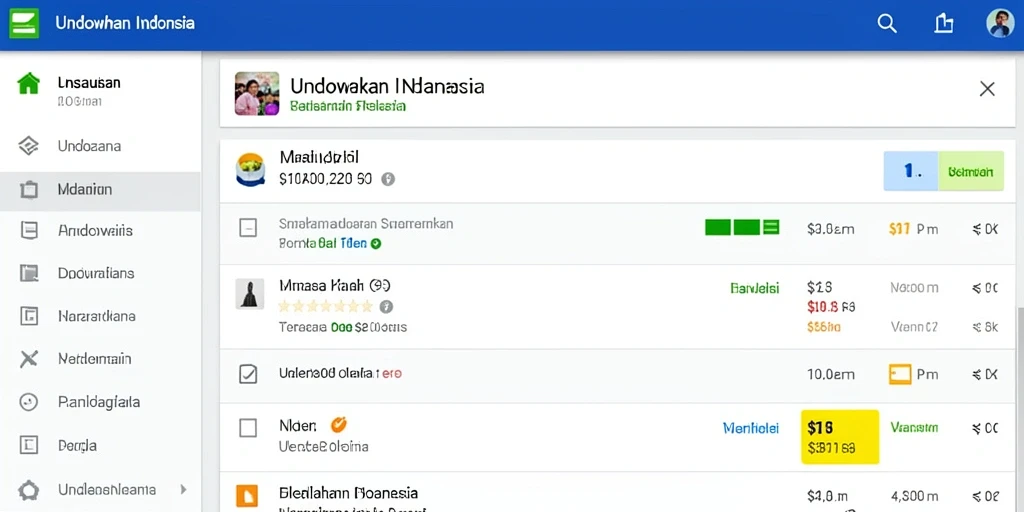
Task: Click the info icon after star rating
Action: click(386, 306)
